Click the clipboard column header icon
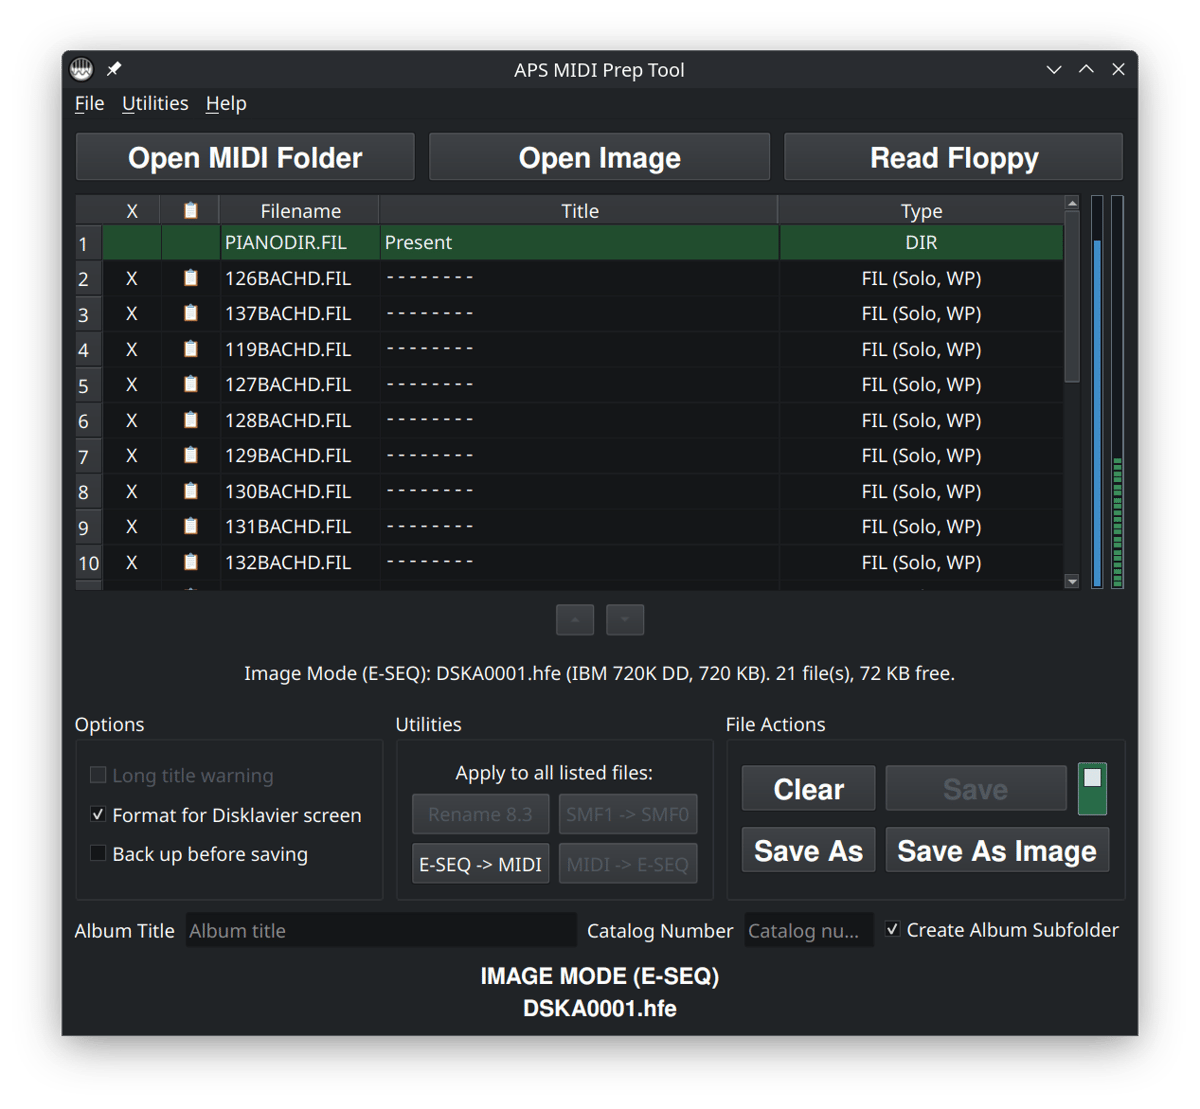This screenshot has height=1109, width=1200. click(x=190, y=210)
